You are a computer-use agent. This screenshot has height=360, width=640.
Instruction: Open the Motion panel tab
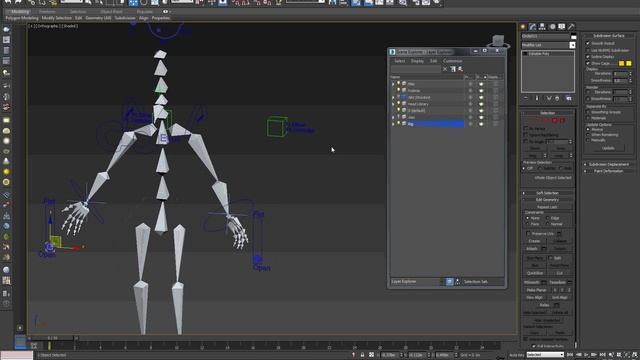tap(552, 27)
